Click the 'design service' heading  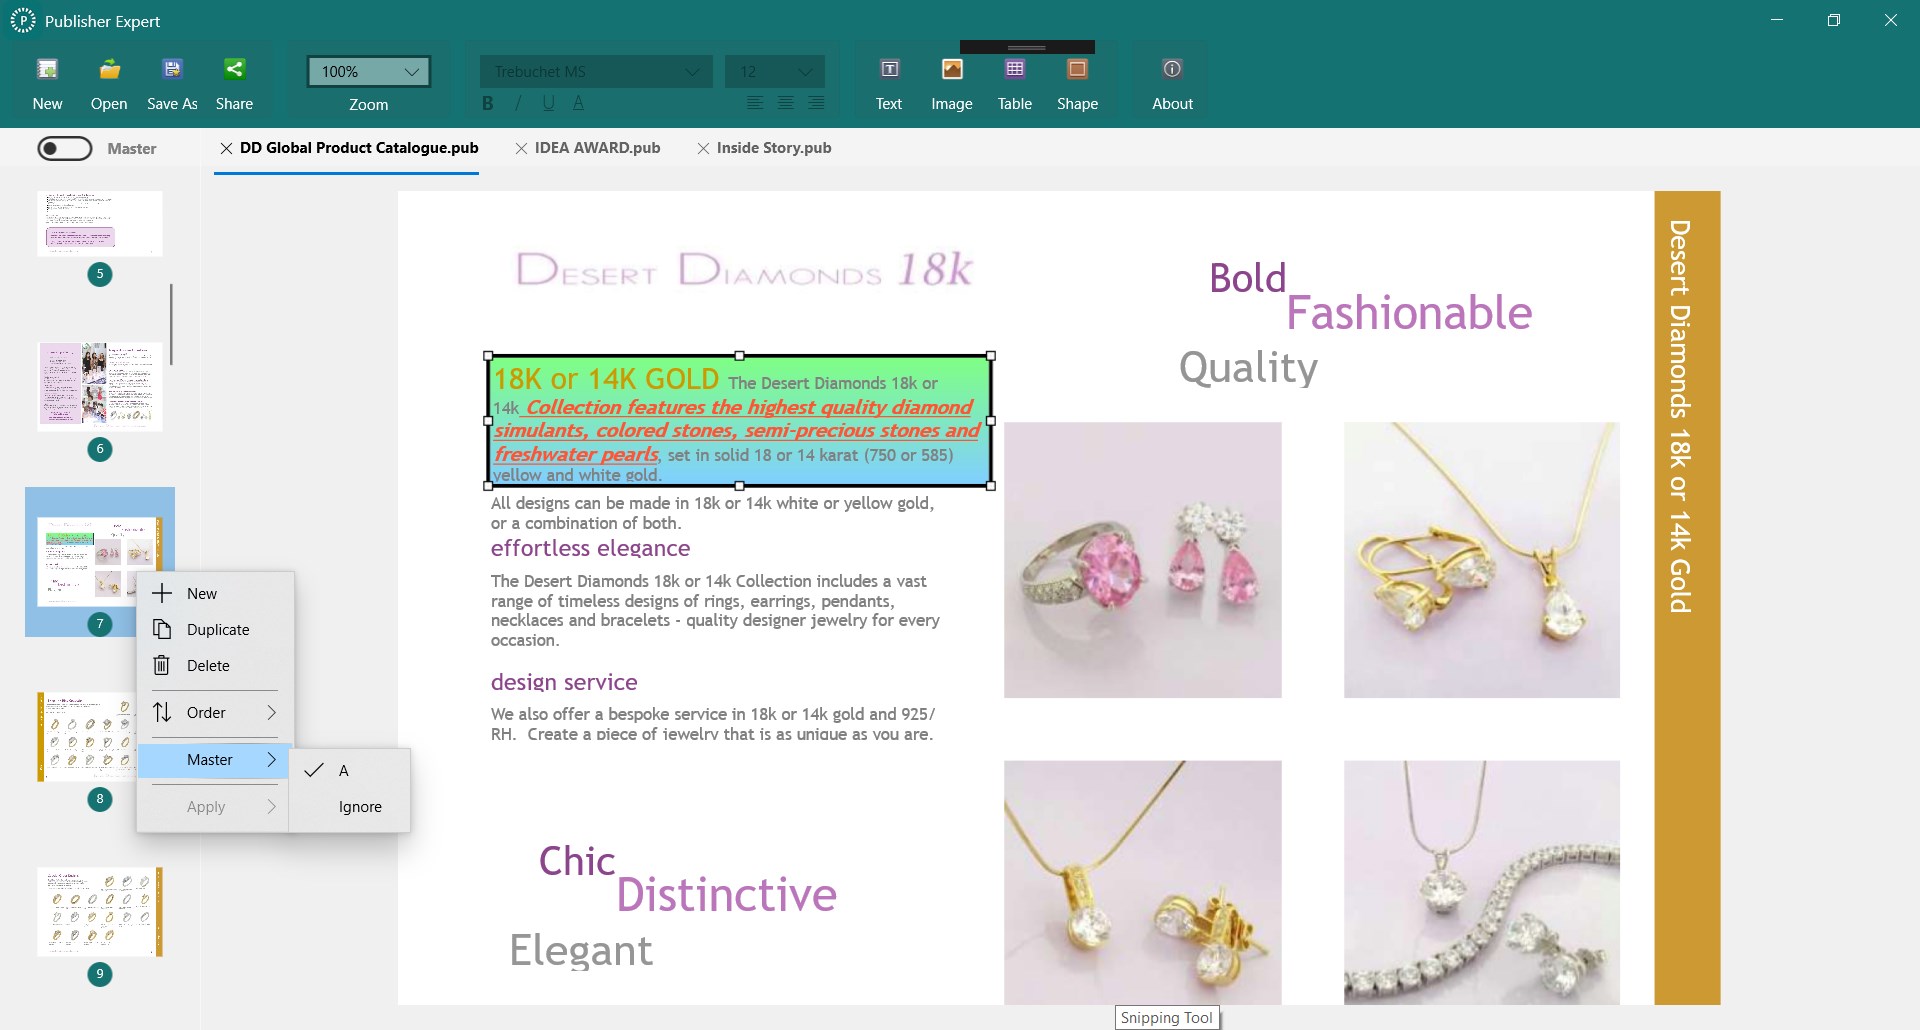point(564,682)
